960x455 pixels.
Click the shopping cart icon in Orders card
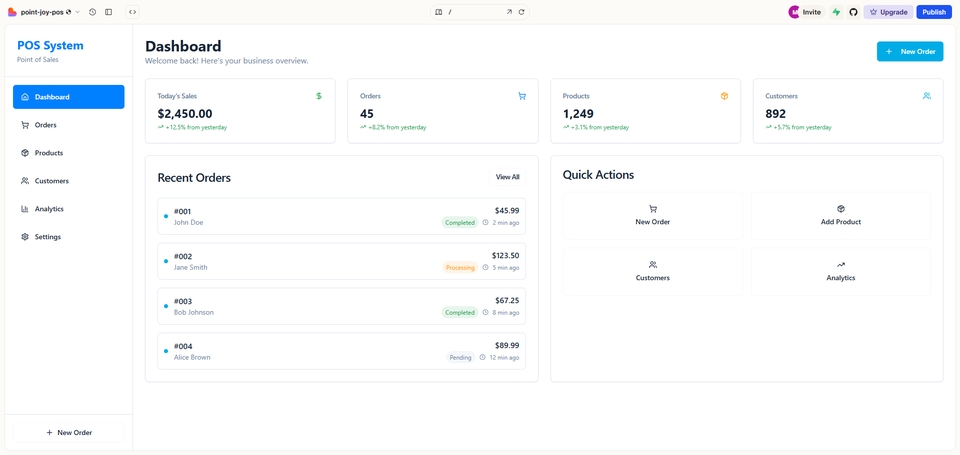point(522,96)
